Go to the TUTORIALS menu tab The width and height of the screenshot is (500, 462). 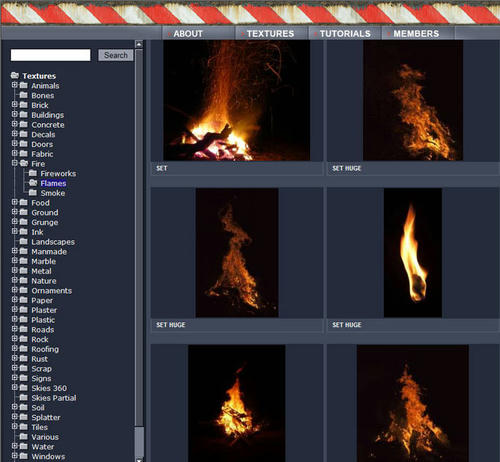[x=345, y=34]
